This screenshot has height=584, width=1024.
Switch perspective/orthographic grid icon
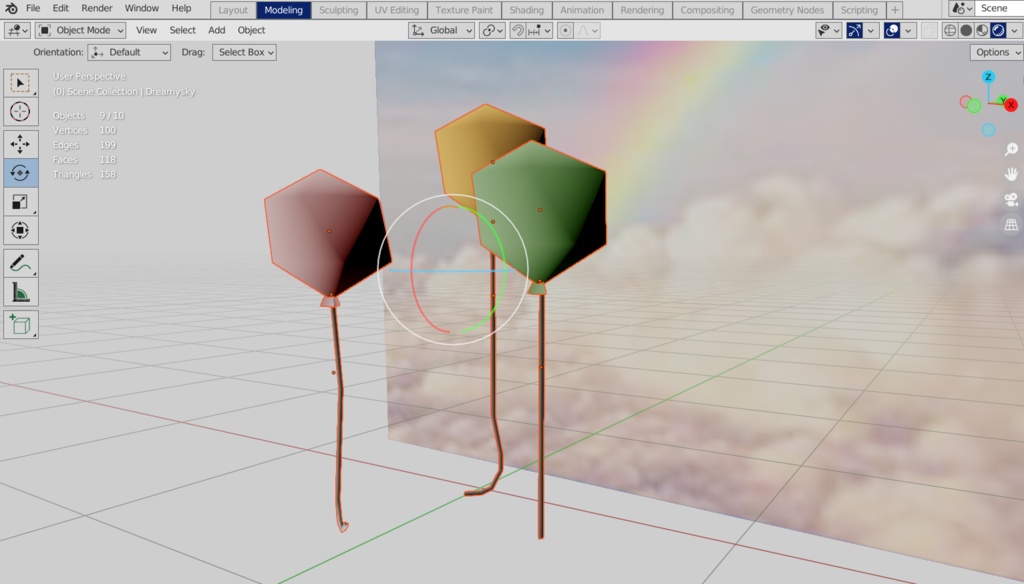1011,225
